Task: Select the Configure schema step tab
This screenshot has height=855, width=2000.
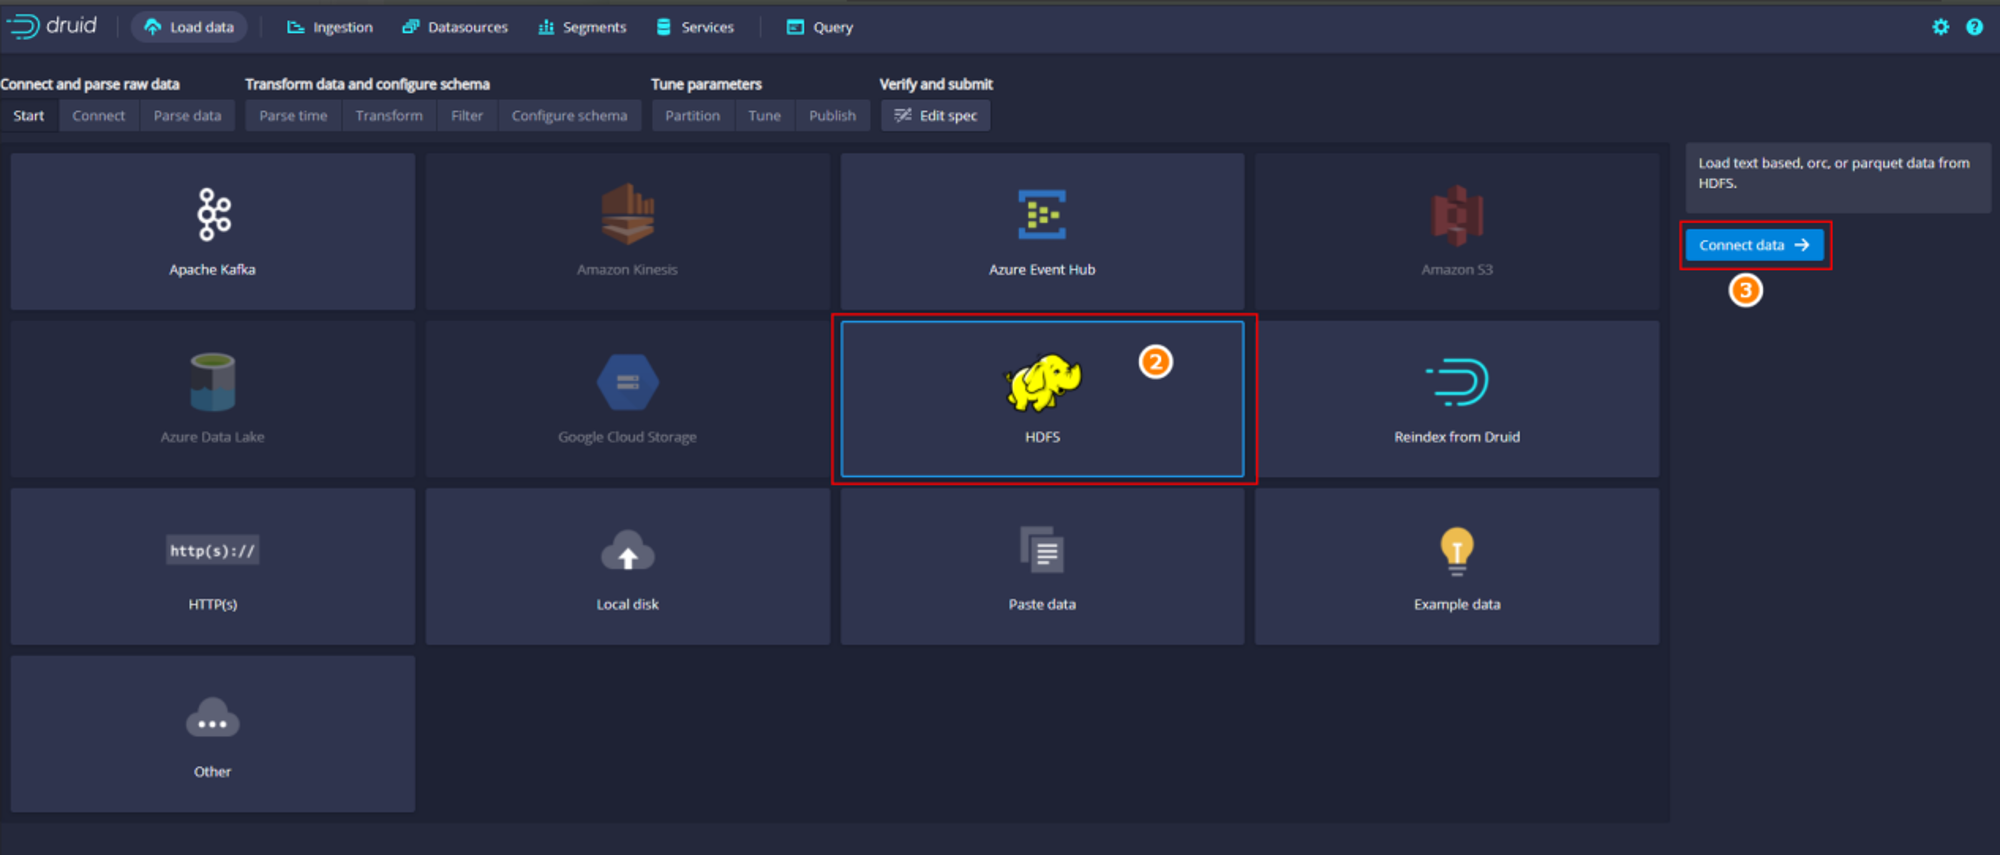Action: [x=570, y=115]
